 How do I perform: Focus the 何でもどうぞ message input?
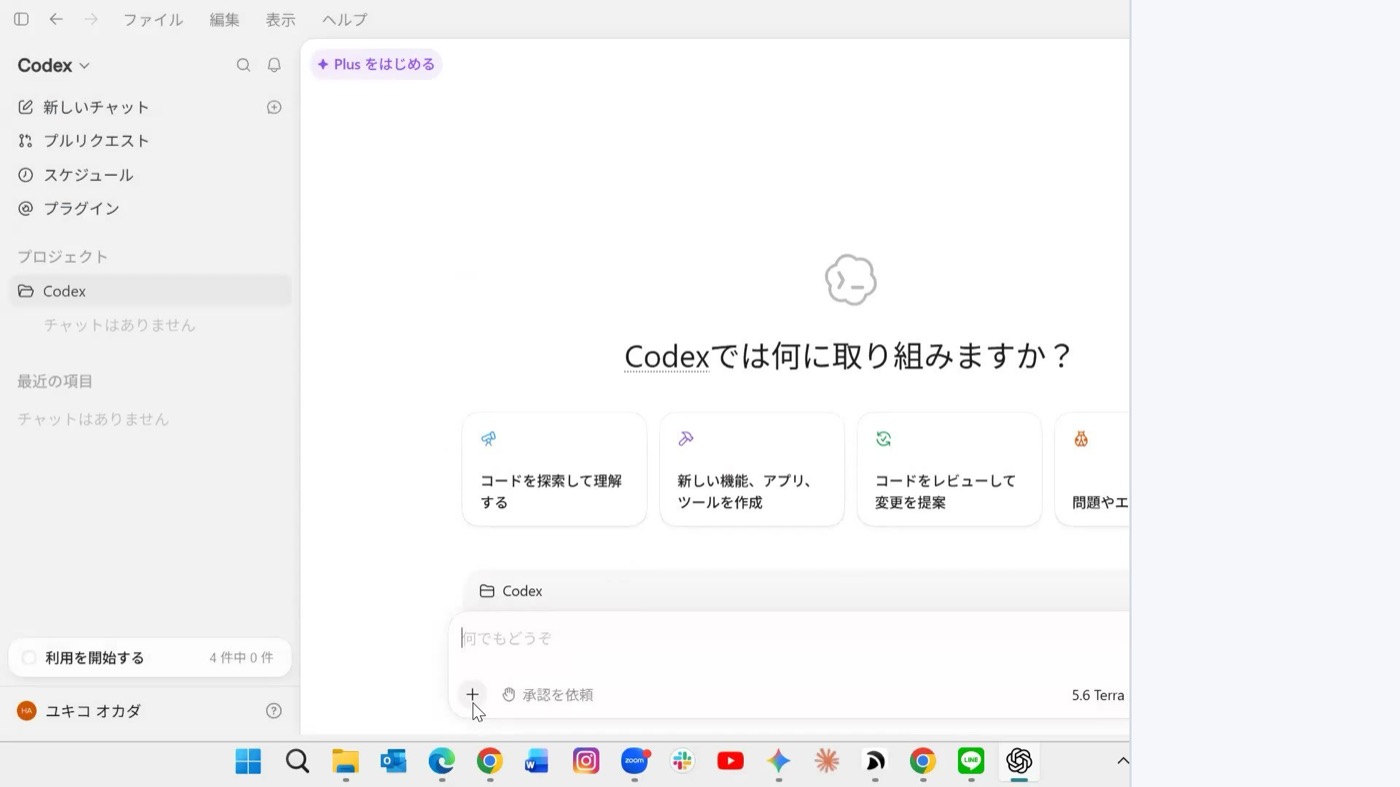coord(790,638)
